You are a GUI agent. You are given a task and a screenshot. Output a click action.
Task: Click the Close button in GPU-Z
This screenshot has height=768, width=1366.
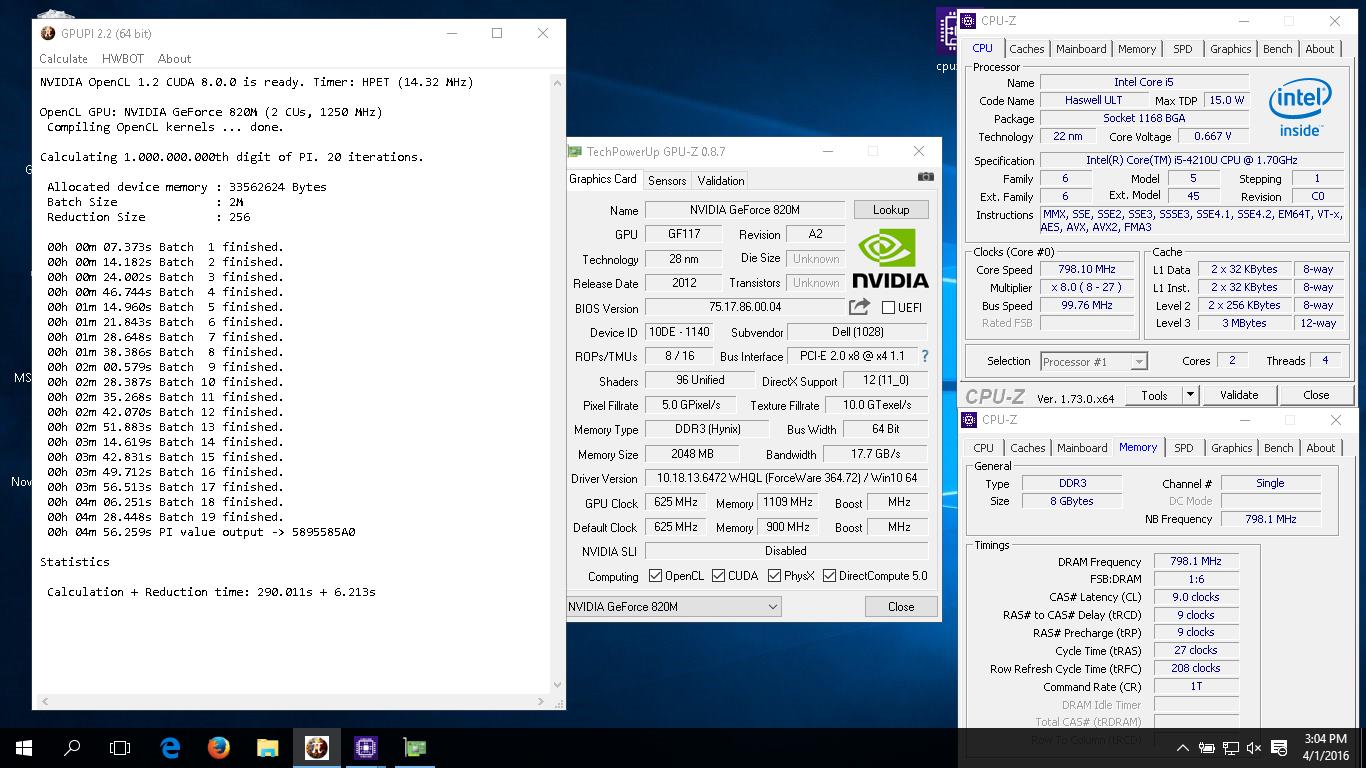(x=901, y=607)
